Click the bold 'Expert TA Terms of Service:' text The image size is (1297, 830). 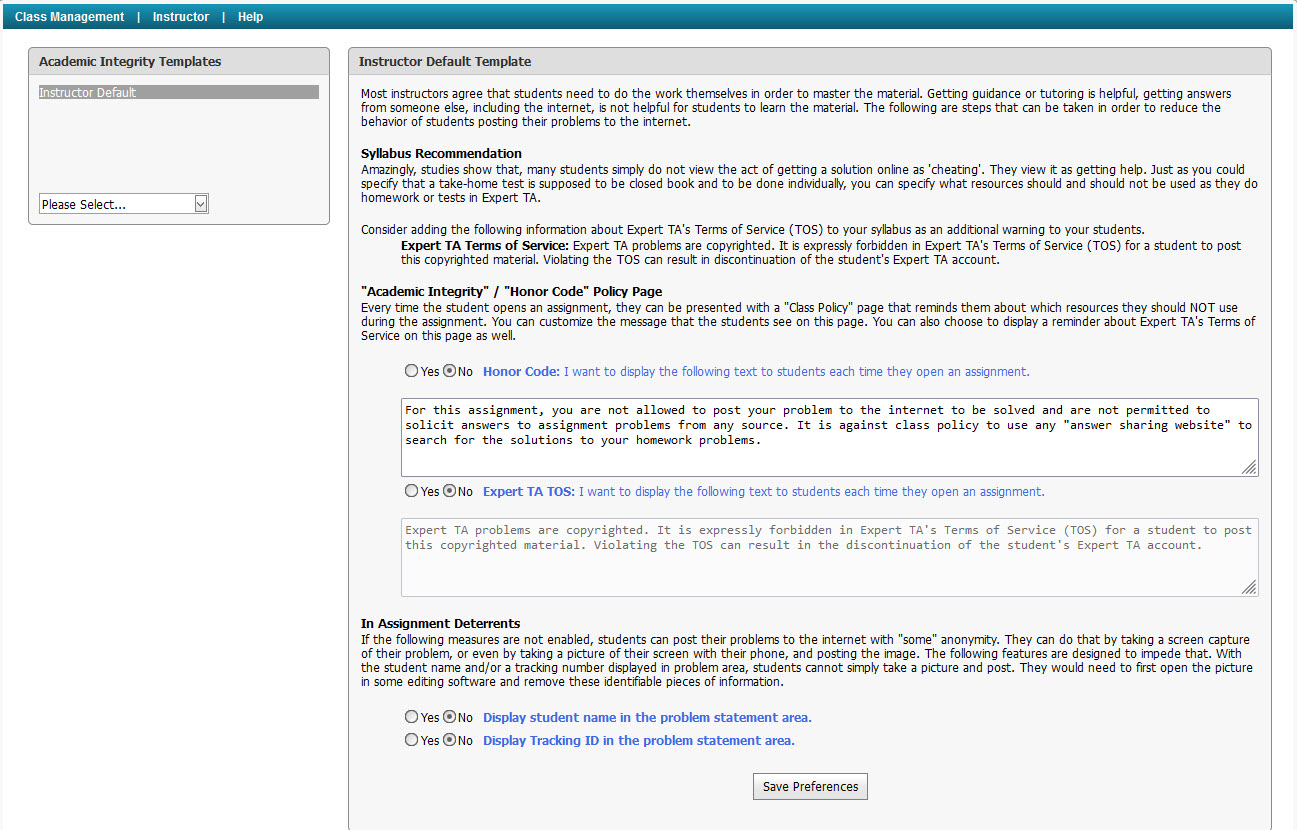click(x=485, y=245)
